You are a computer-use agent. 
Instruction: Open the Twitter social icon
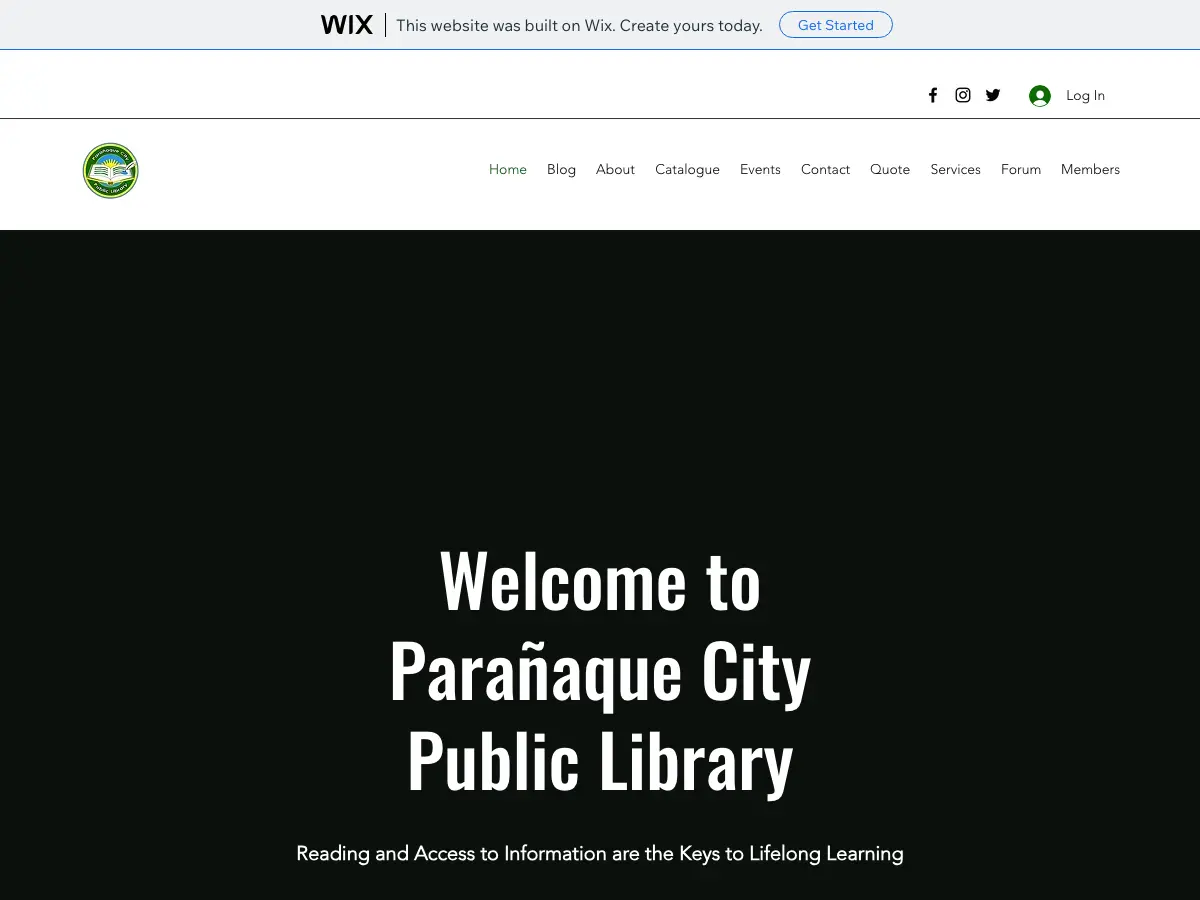pos(993,95)
